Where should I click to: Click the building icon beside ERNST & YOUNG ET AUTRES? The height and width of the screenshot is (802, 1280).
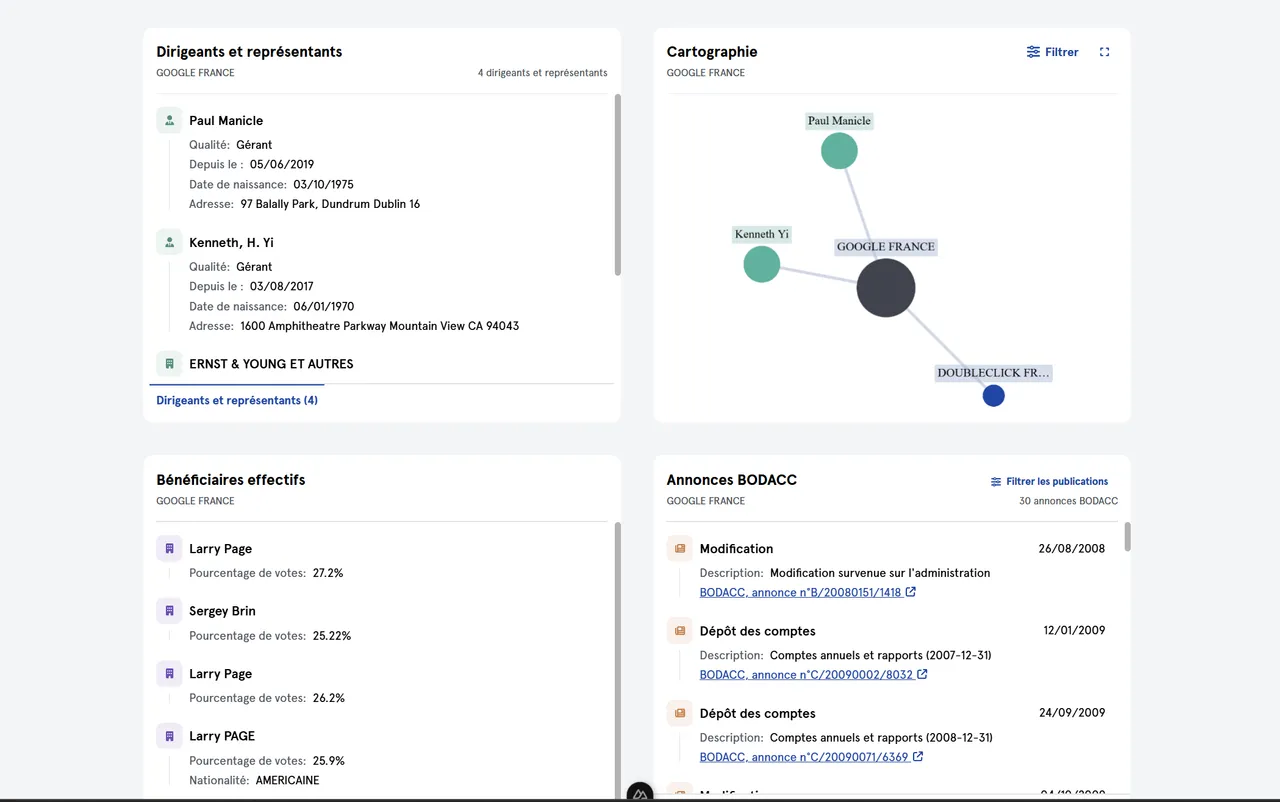coord(169,364)
